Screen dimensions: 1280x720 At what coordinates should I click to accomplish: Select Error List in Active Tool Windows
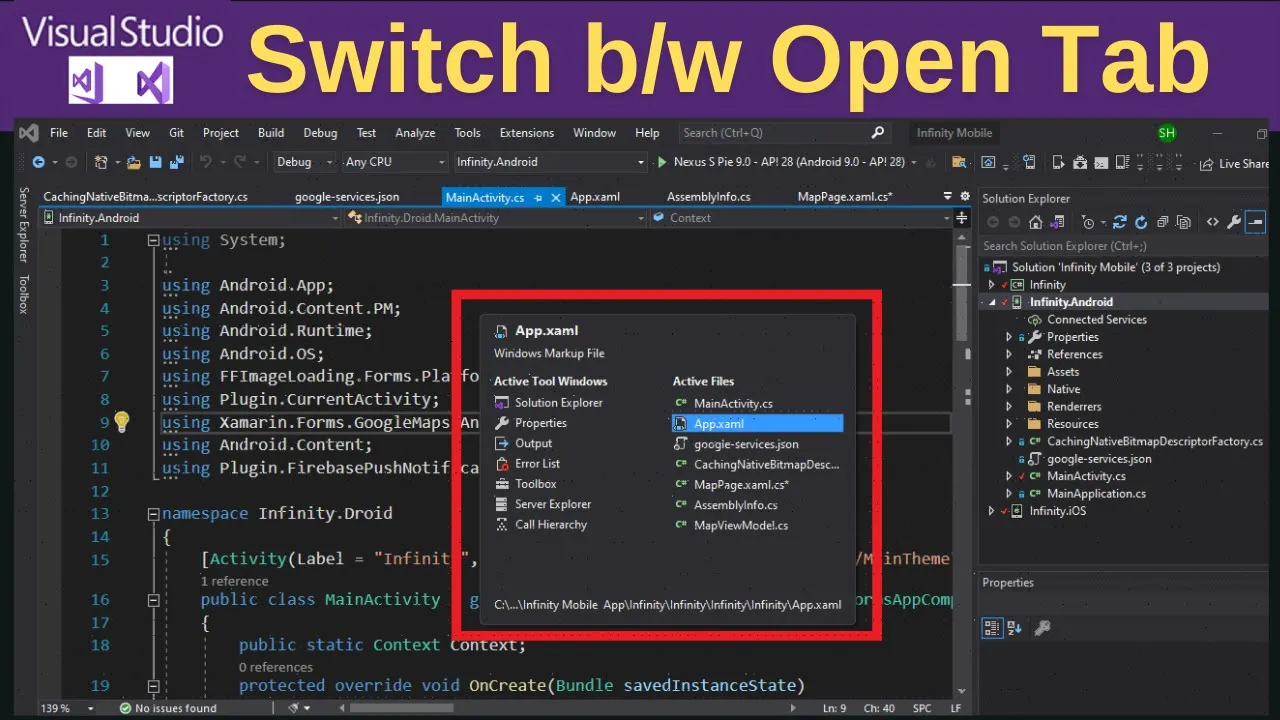point(538,464)
